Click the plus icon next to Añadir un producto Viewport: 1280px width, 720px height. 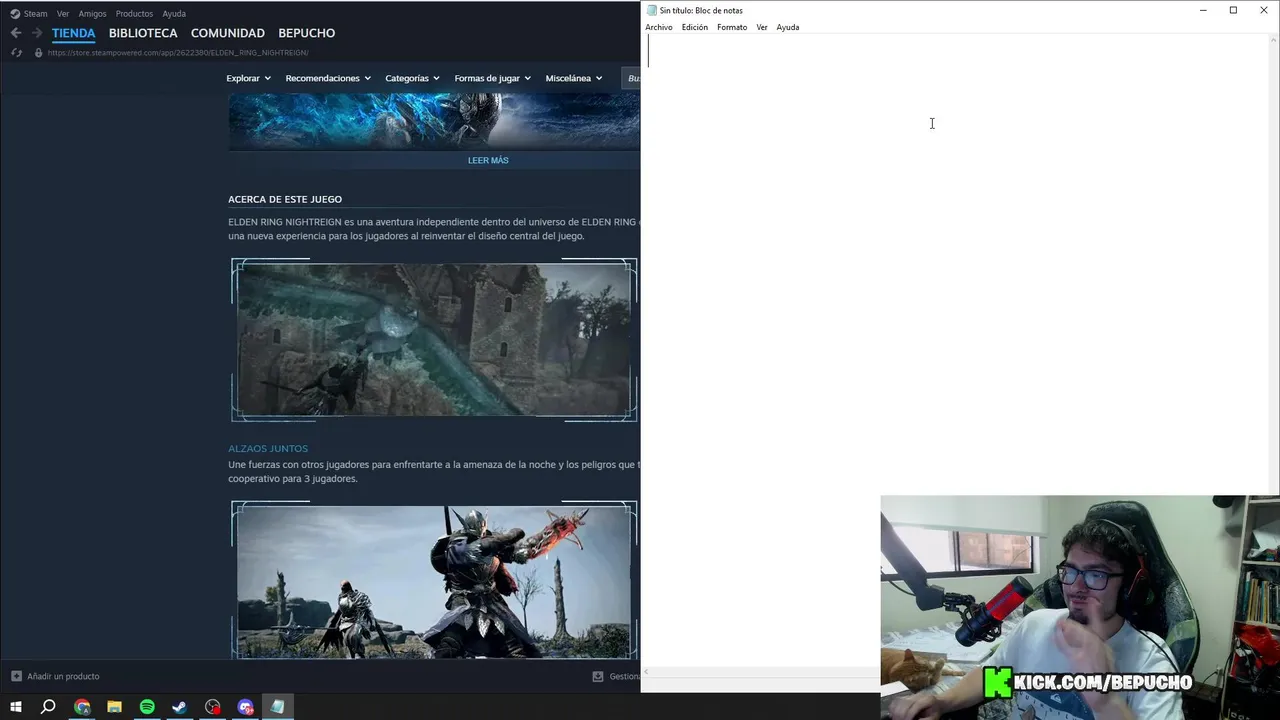[16, 676]
